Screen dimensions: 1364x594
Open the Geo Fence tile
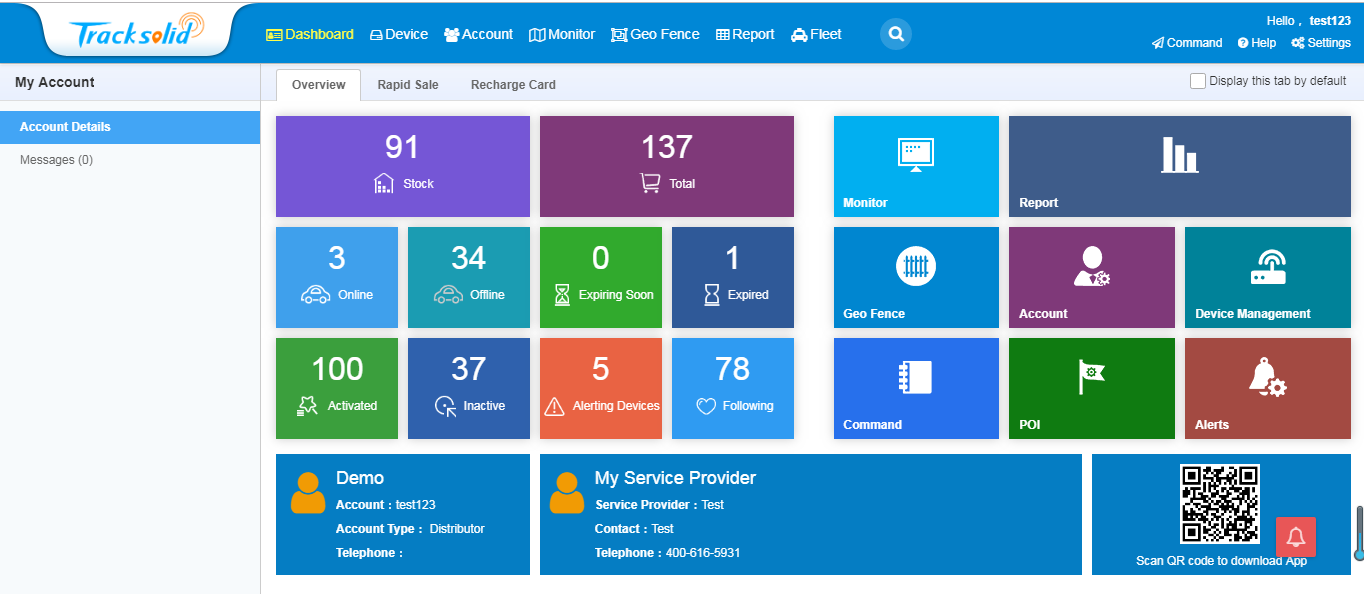pyautogui.click(x=915, y=277)
